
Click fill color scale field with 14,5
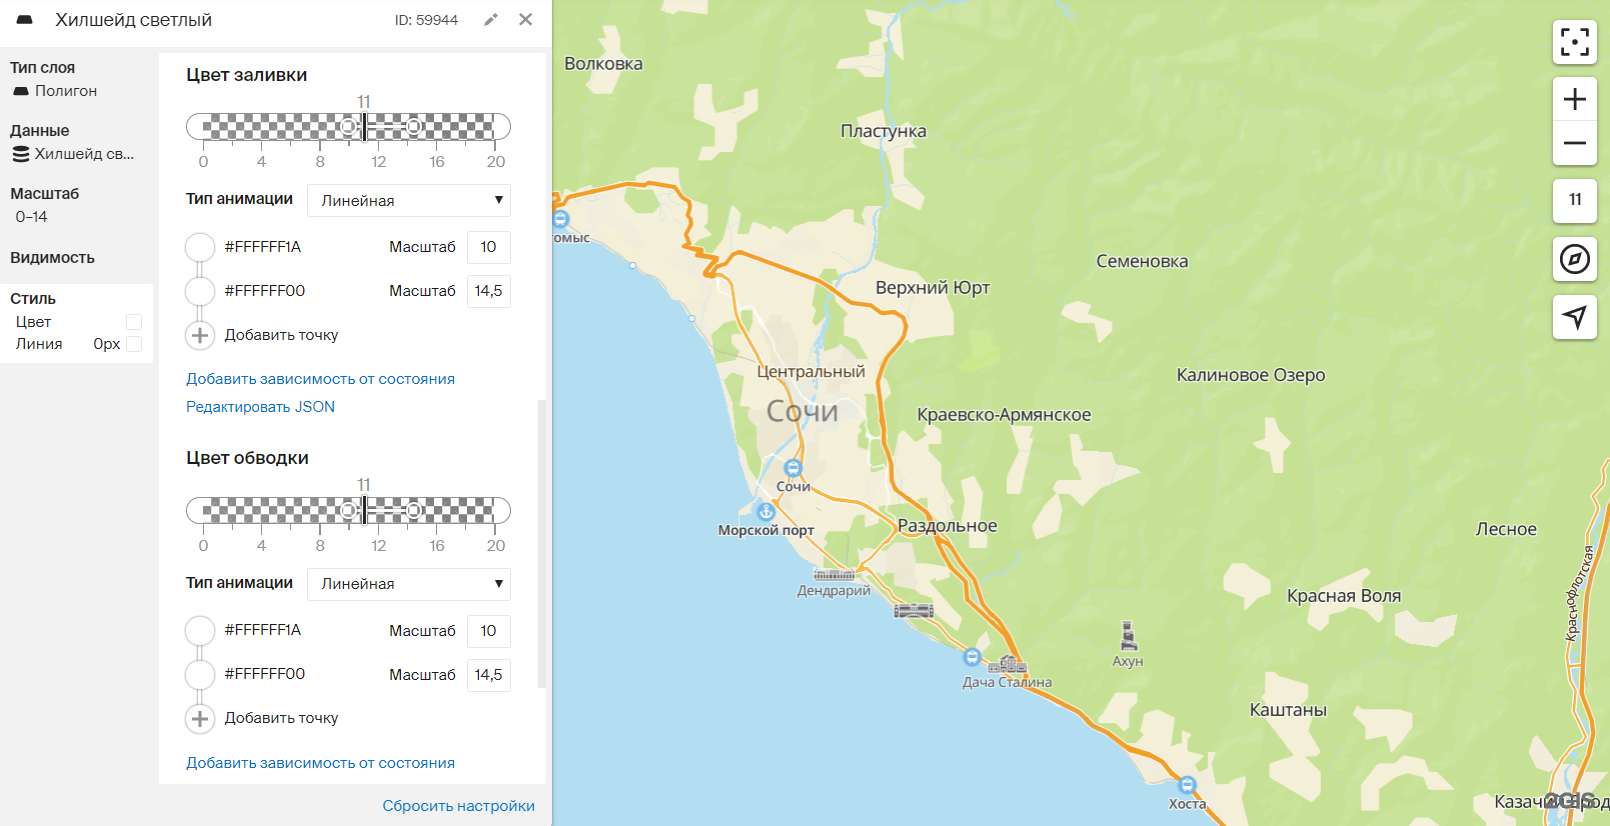point(488,291)
